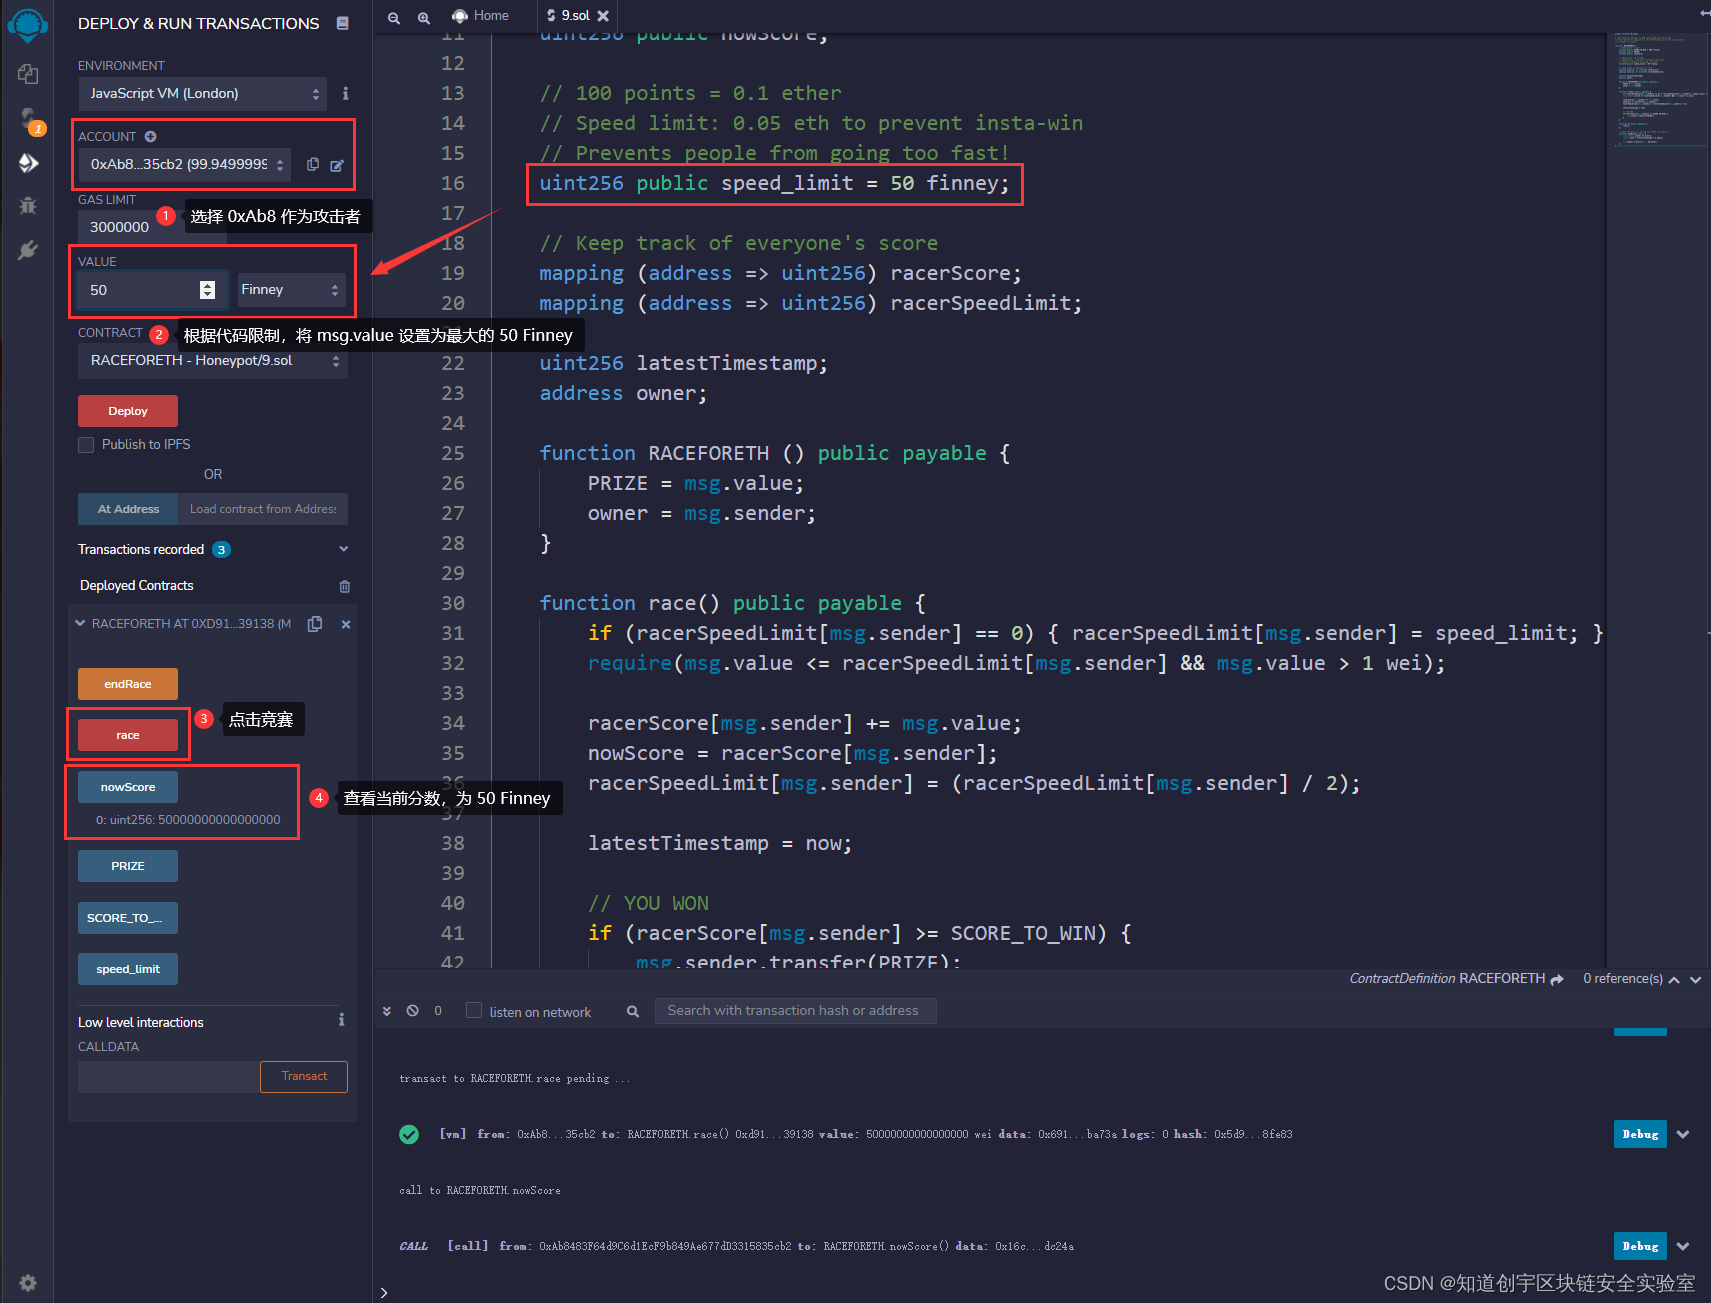The width and height of the screenshot is (1711, 1303).
Task: Zoom out the editor font
Action: click(x=394, y=17)
